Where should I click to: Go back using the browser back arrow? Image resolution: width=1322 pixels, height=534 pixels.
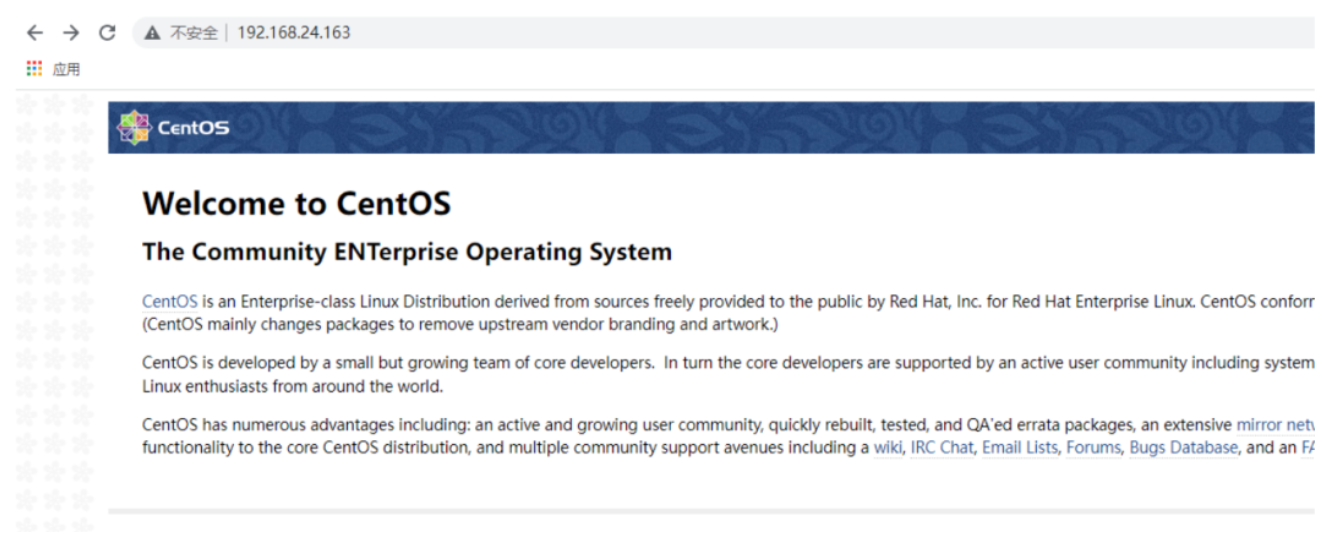pyautogui.click(x=35, y=33)
